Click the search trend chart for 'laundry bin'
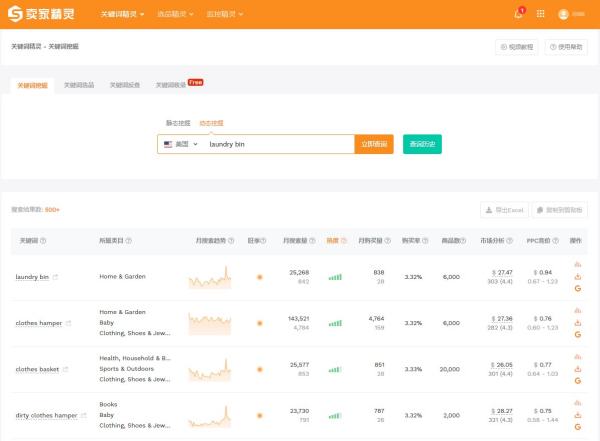The image size is (600, 441). [x=210, y=276]
